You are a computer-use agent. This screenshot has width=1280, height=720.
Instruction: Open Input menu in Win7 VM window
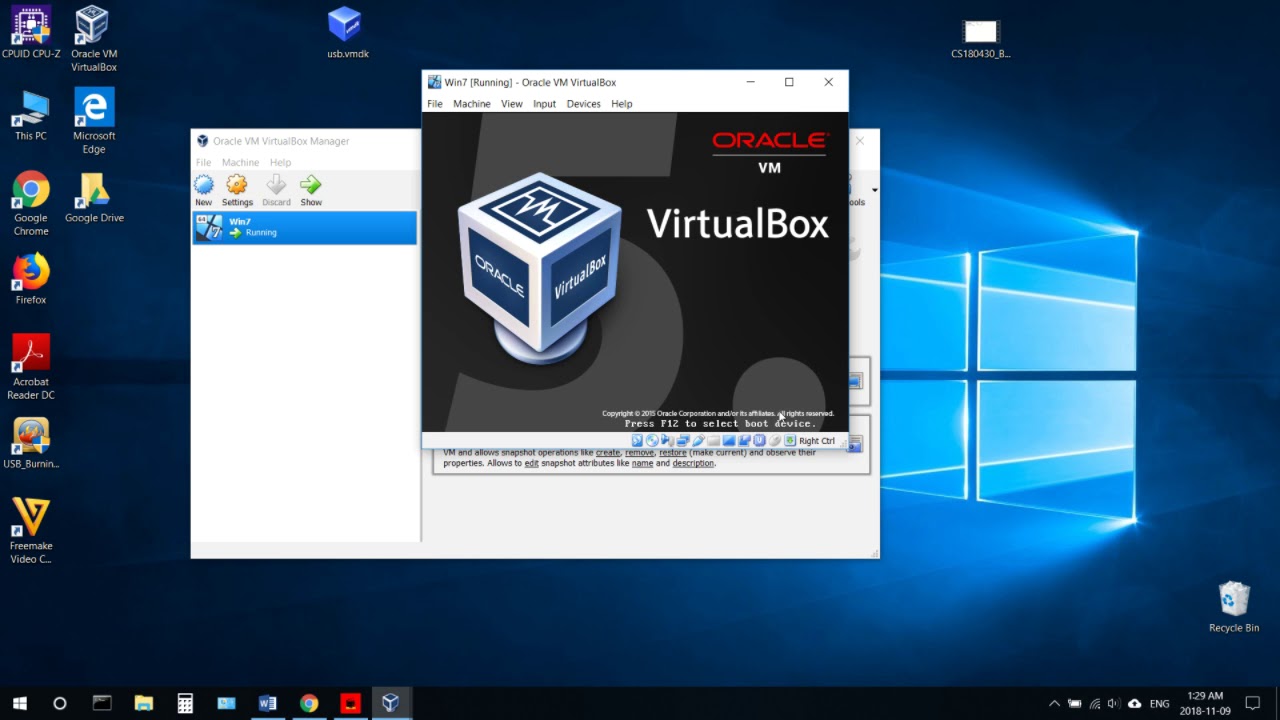(x=544, y=104)
